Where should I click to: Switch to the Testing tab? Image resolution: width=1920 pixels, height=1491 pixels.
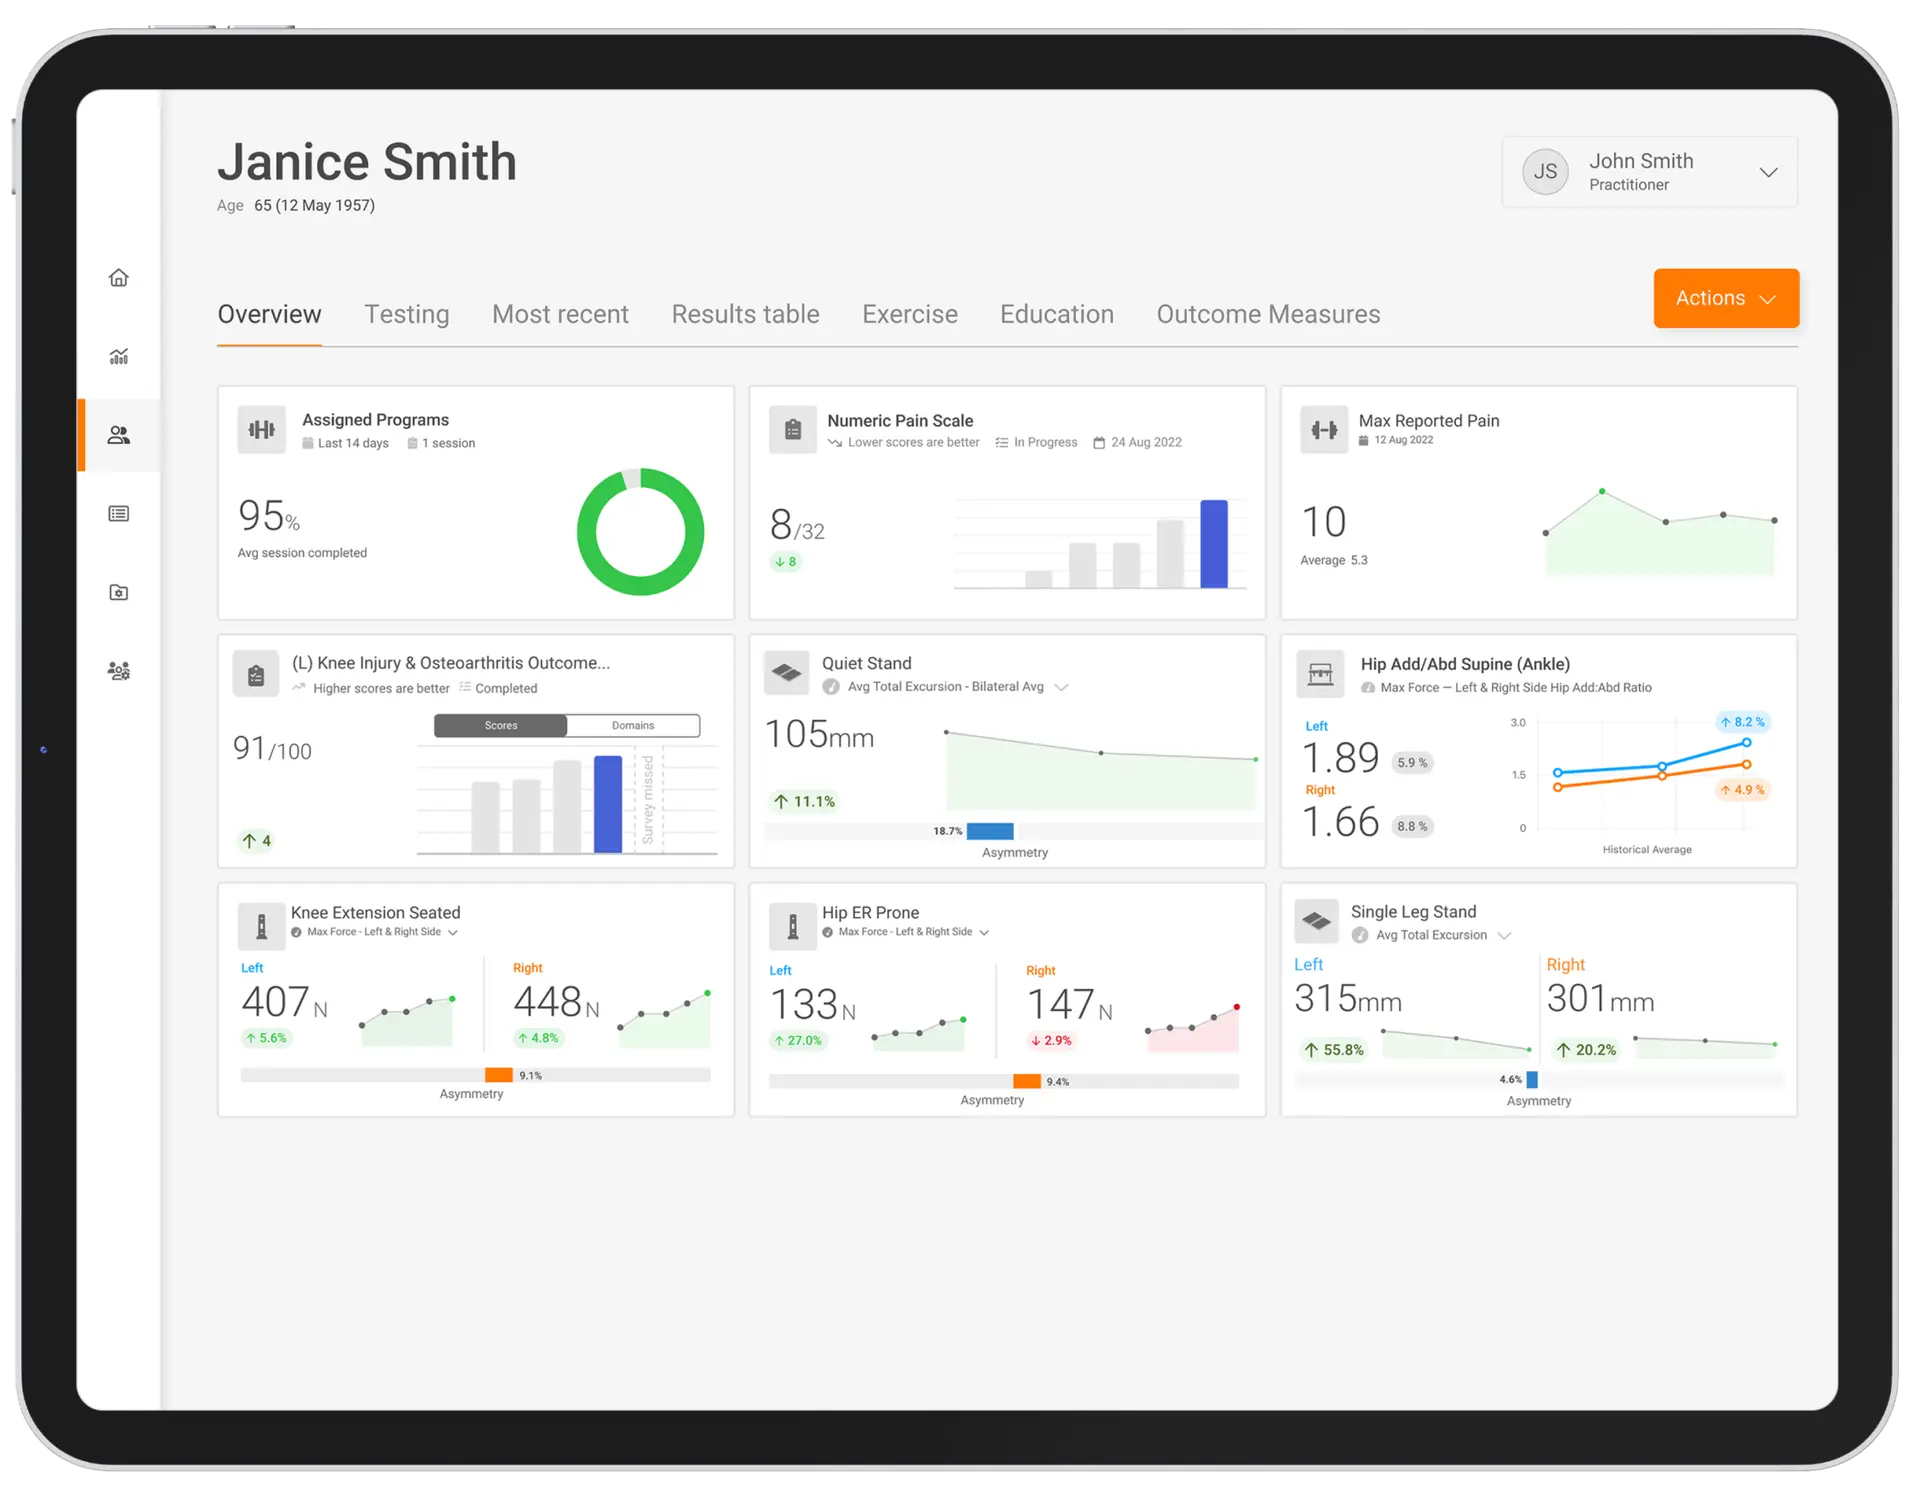coord(406,314)
